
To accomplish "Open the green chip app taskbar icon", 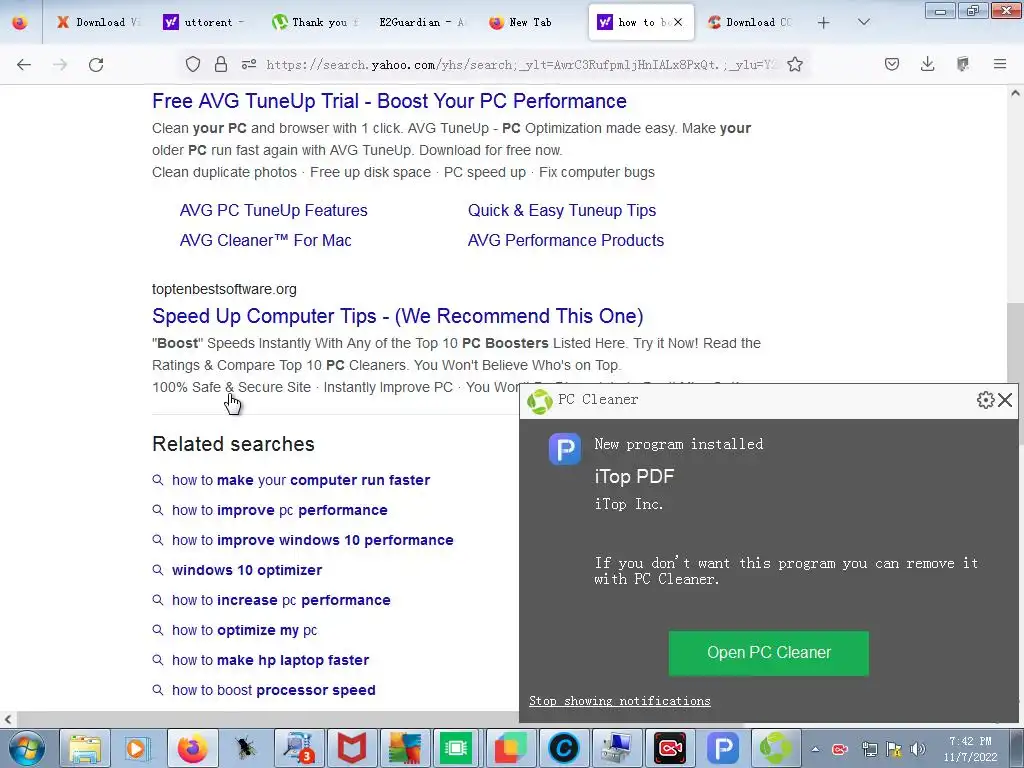I will pyautogui.click(x=456, y=748).
